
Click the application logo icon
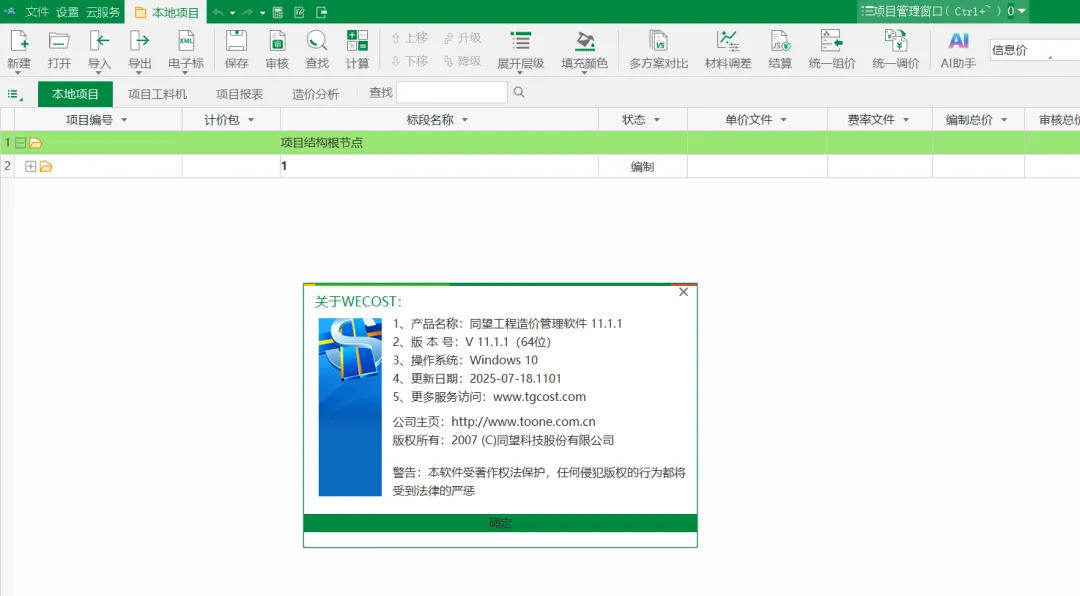click(x=10, y=12)
